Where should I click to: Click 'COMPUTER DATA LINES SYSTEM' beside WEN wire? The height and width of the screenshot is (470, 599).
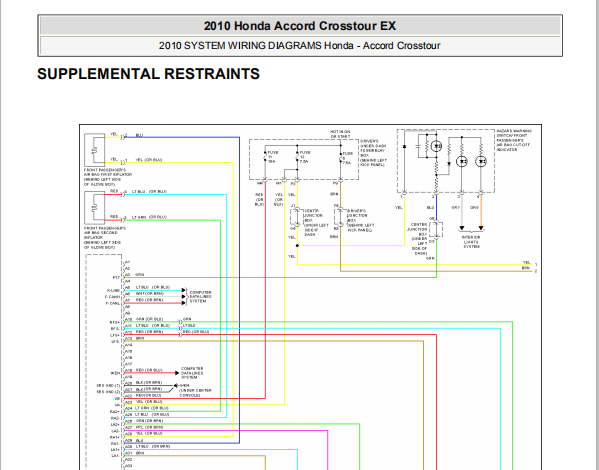(x=192, y=373)
